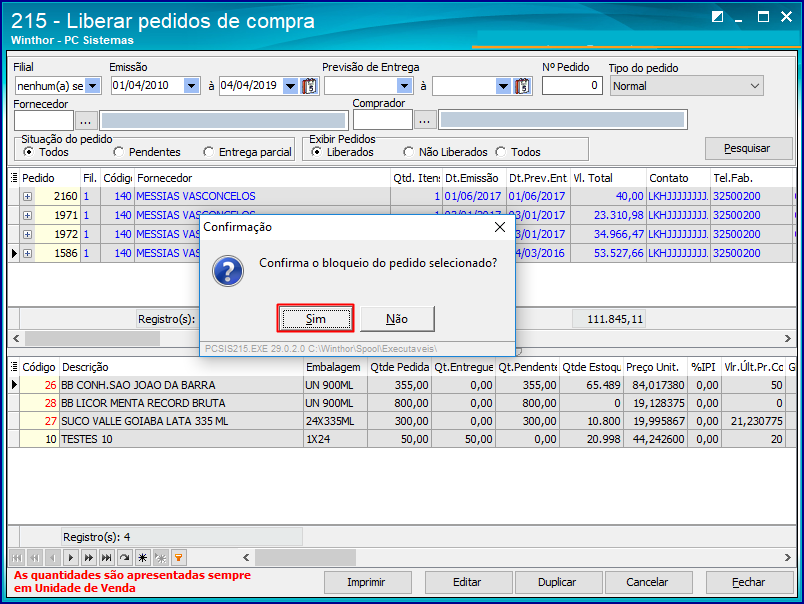
Task: Open Emissão end date dropdown arrow
Action: (290, 86)
